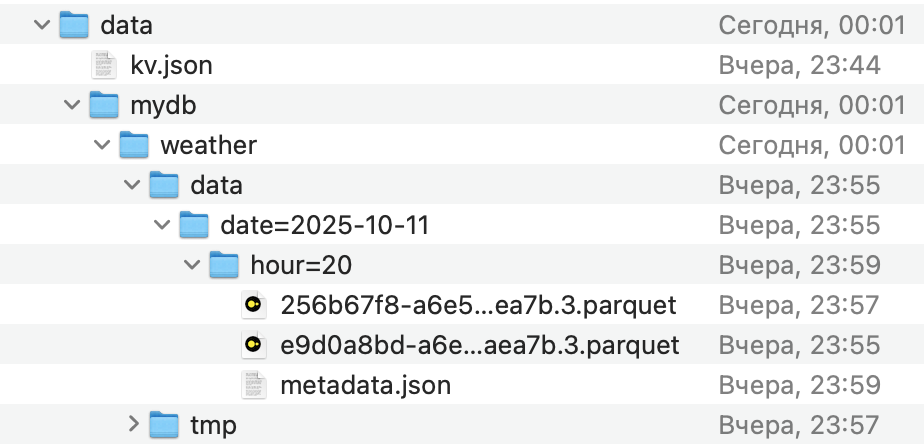Click the kv.json file icon
The image size is (924, 444).
pyautogui.click(x=104, y=65)
